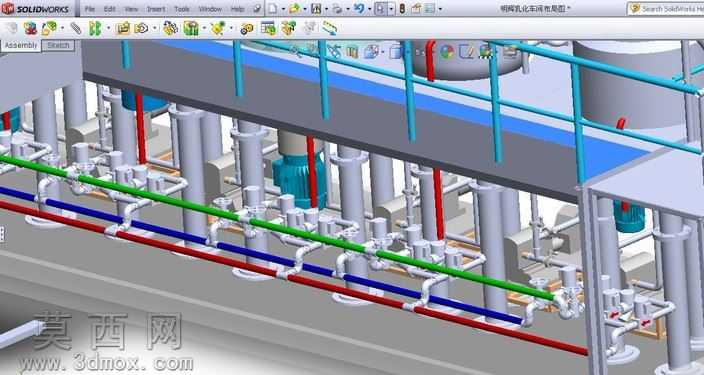The width and height of the screenshot is (704, 375).
Task: Click the View Orientation icon in viewport
Action: pyautogui.click(x=371, y=52)
